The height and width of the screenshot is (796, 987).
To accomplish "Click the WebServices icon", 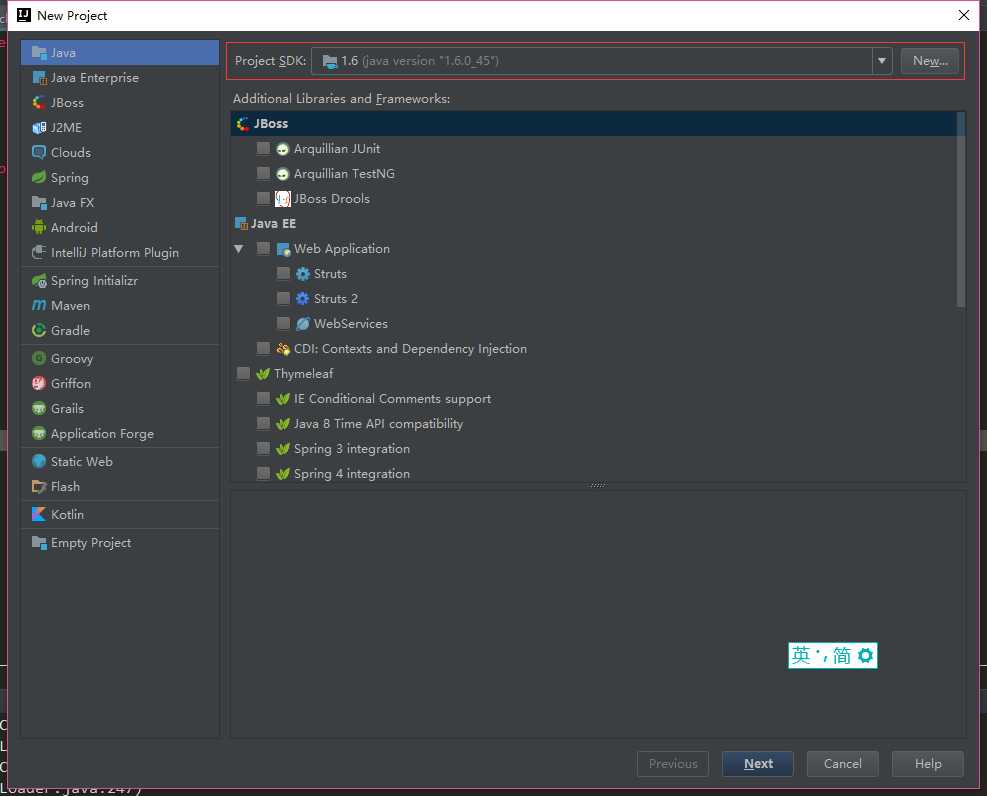I will click(x=303, y=323).
